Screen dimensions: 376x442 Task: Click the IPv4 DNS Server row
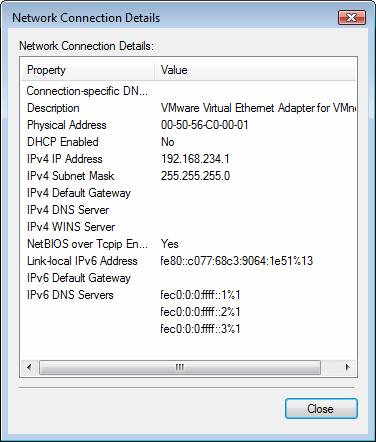pos(189,210)
